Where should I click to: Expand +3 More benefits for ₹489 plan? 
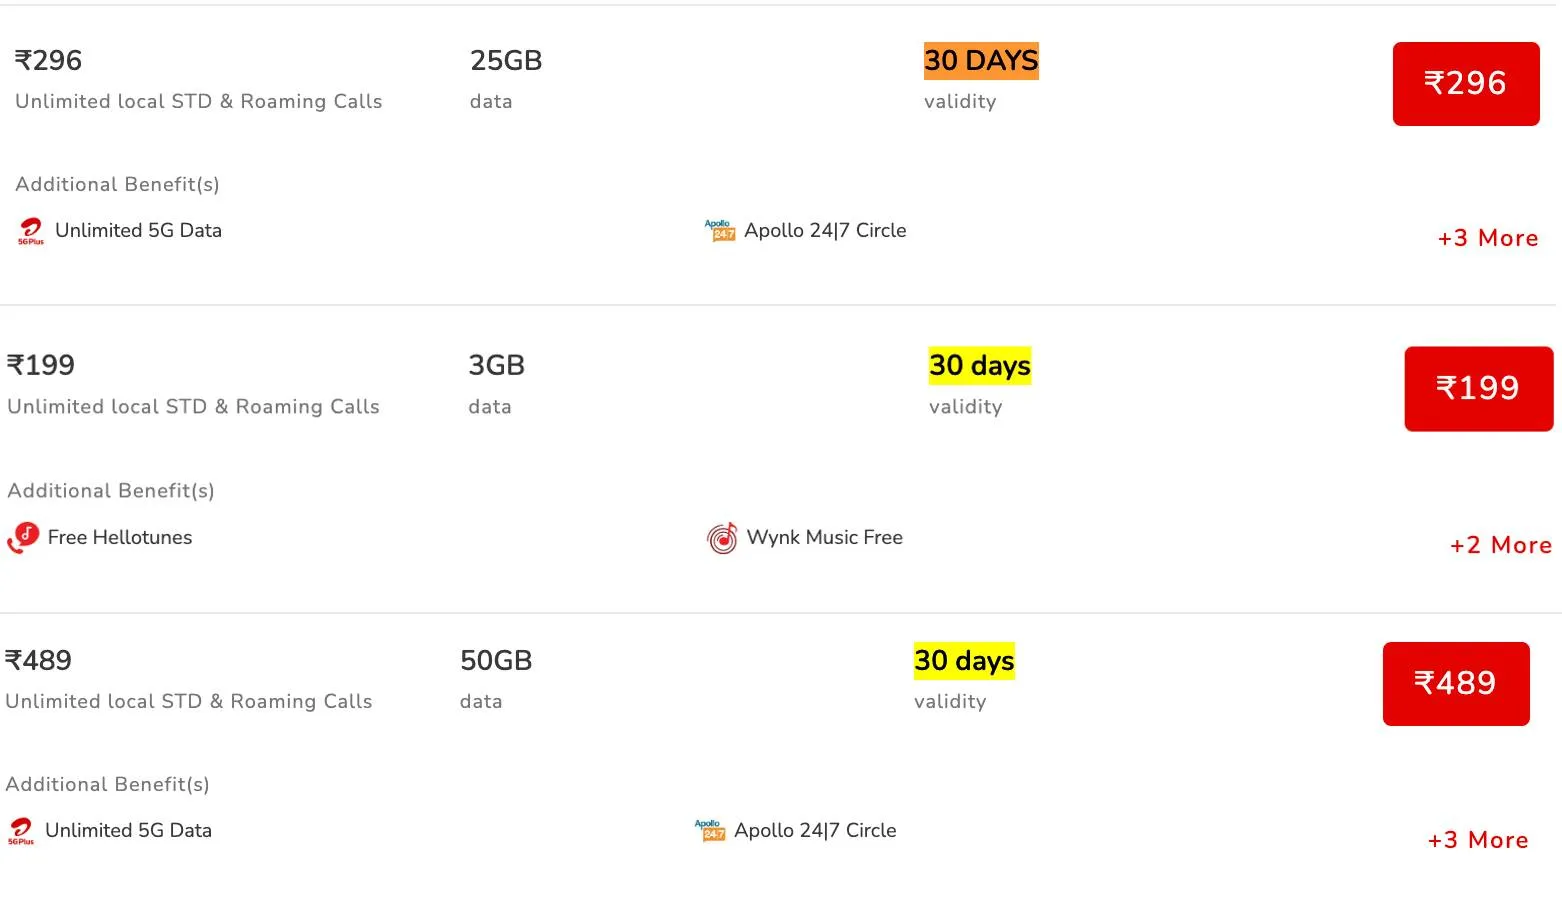[1478, 840]
